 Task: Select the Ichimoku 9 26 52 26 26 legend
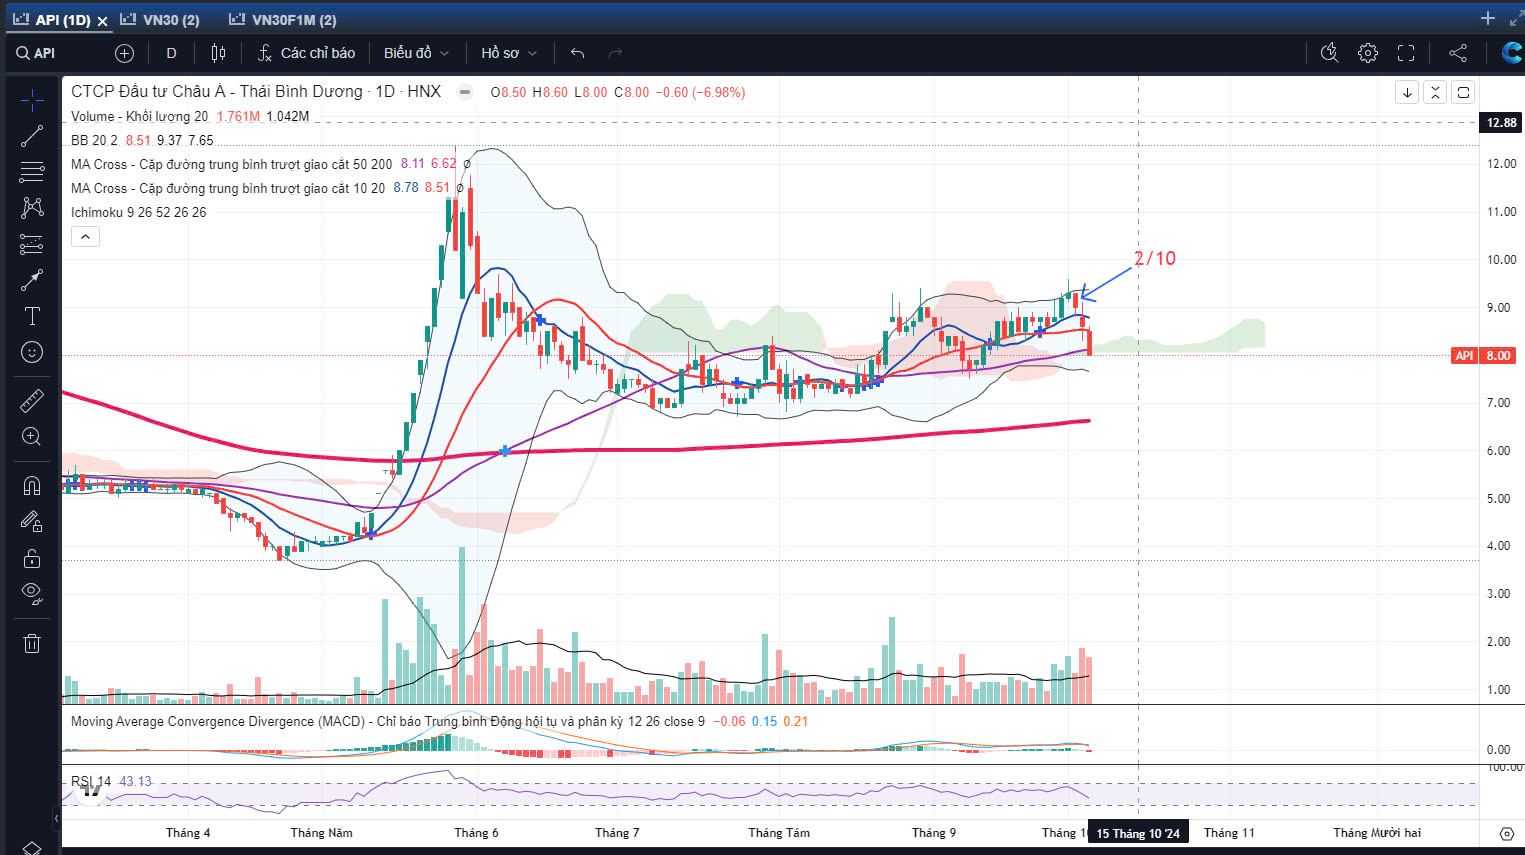(x=138, y=212)
